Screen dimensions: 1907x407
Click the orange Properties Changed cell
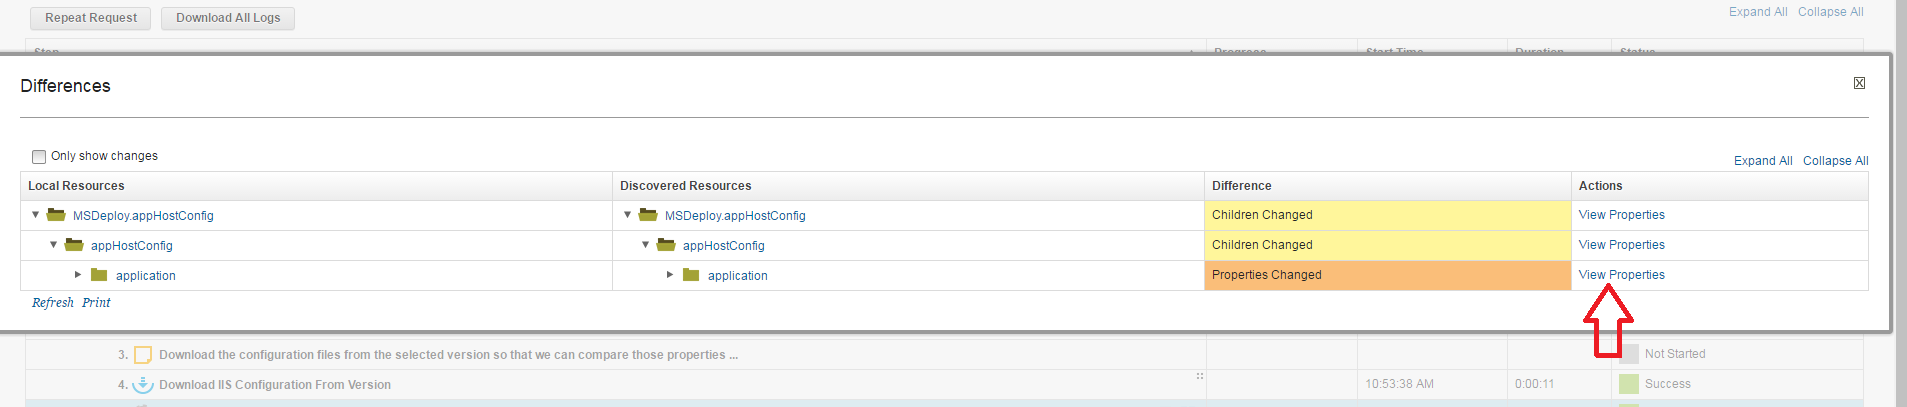(x=1387, y=275)
